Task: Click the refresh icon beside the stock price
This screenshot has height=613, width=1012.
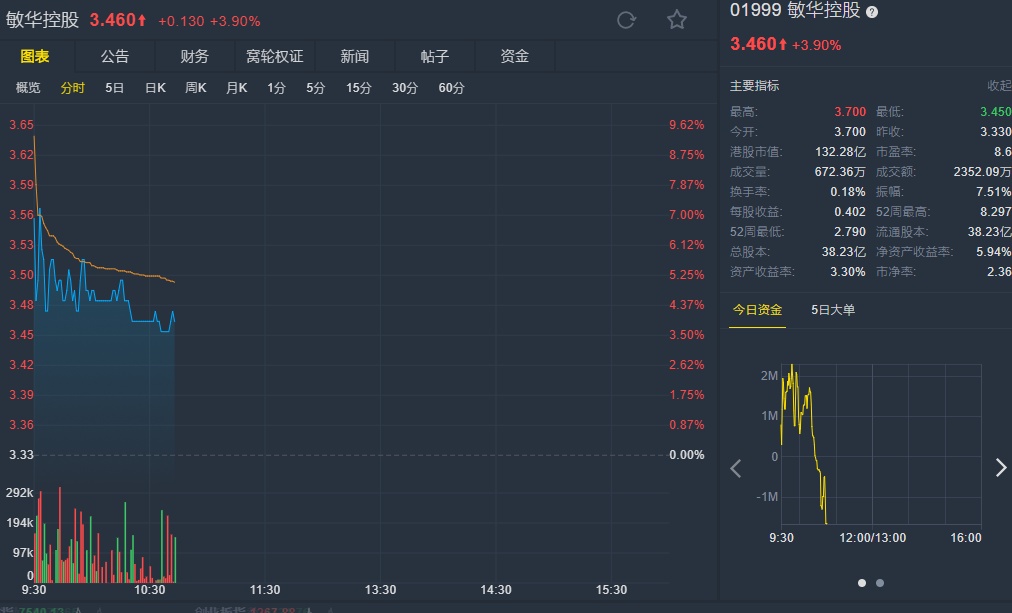Action: coord(626,20)
